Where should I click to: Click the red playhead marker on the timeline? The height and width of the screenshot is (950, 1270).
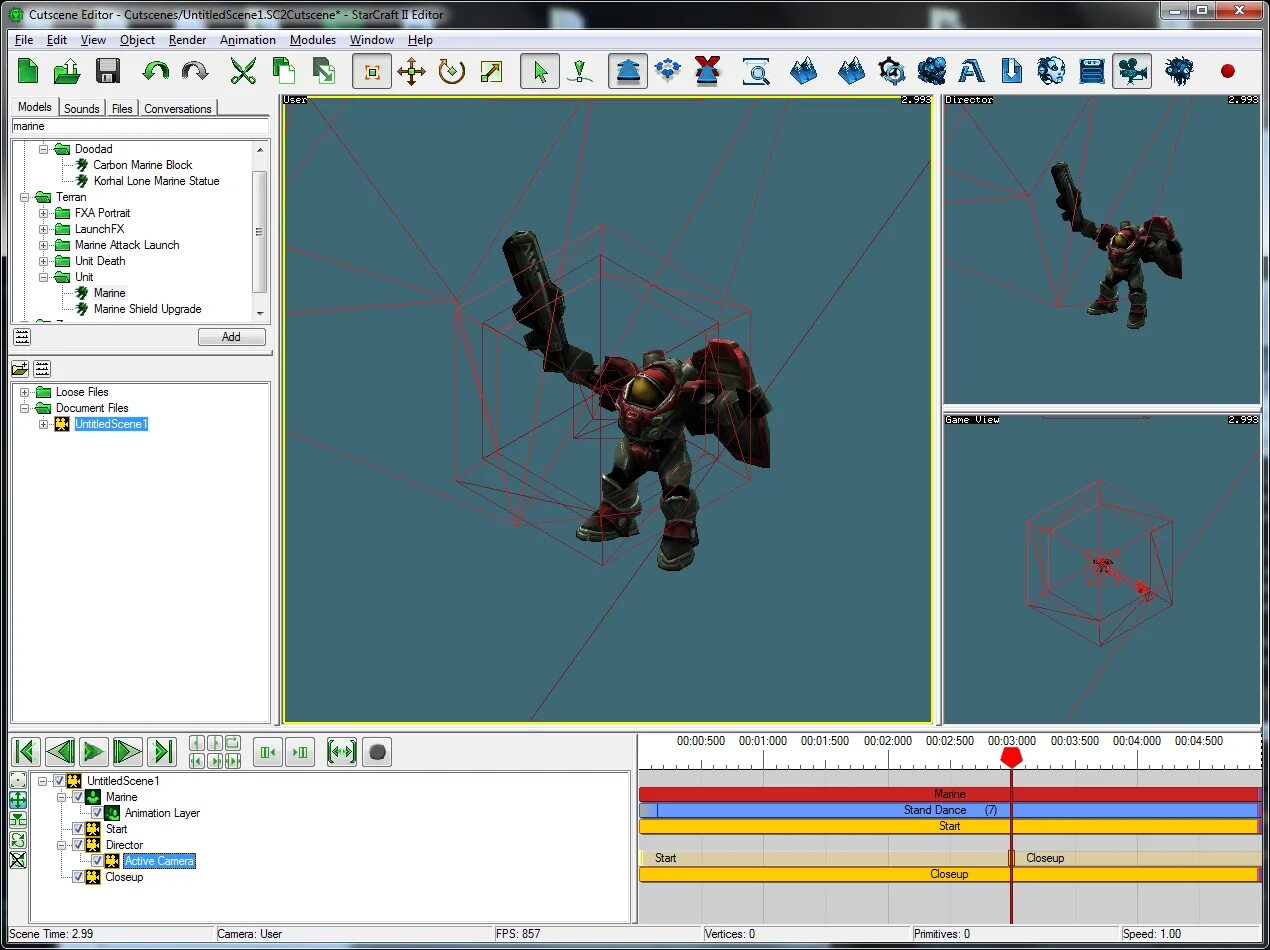point(1011,757)
